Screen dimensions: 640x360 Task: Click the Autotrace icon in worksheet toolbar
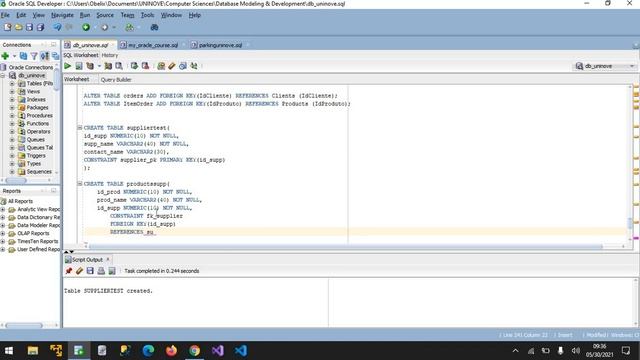[108, 66]
